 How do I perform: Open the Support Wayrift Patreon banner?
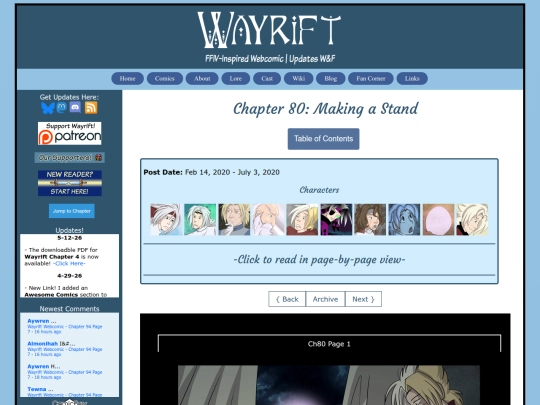click(70, 133)
